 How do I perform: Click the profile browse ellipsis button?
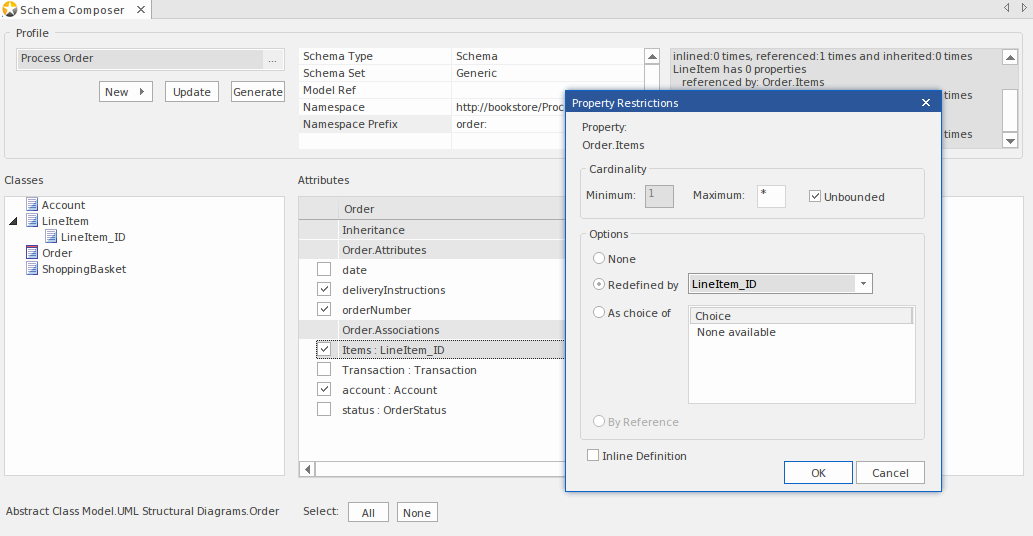[x=272, y=59]
